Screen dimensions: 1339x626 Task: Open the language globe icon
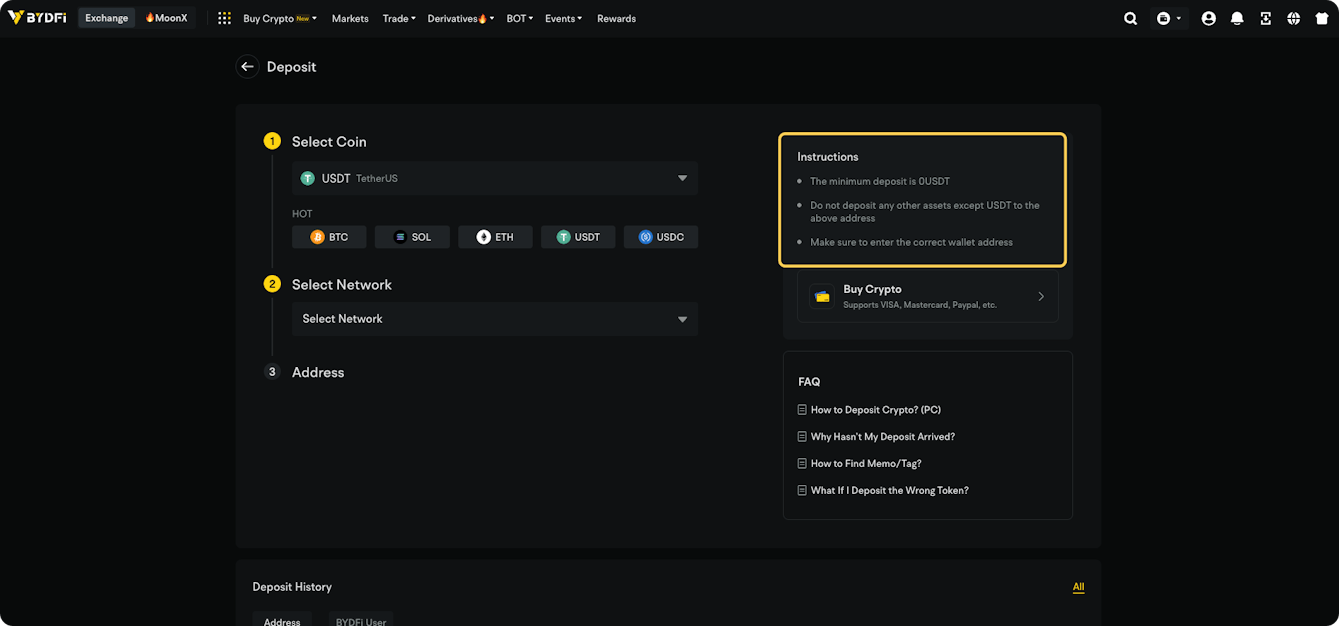pos(1293,18)
